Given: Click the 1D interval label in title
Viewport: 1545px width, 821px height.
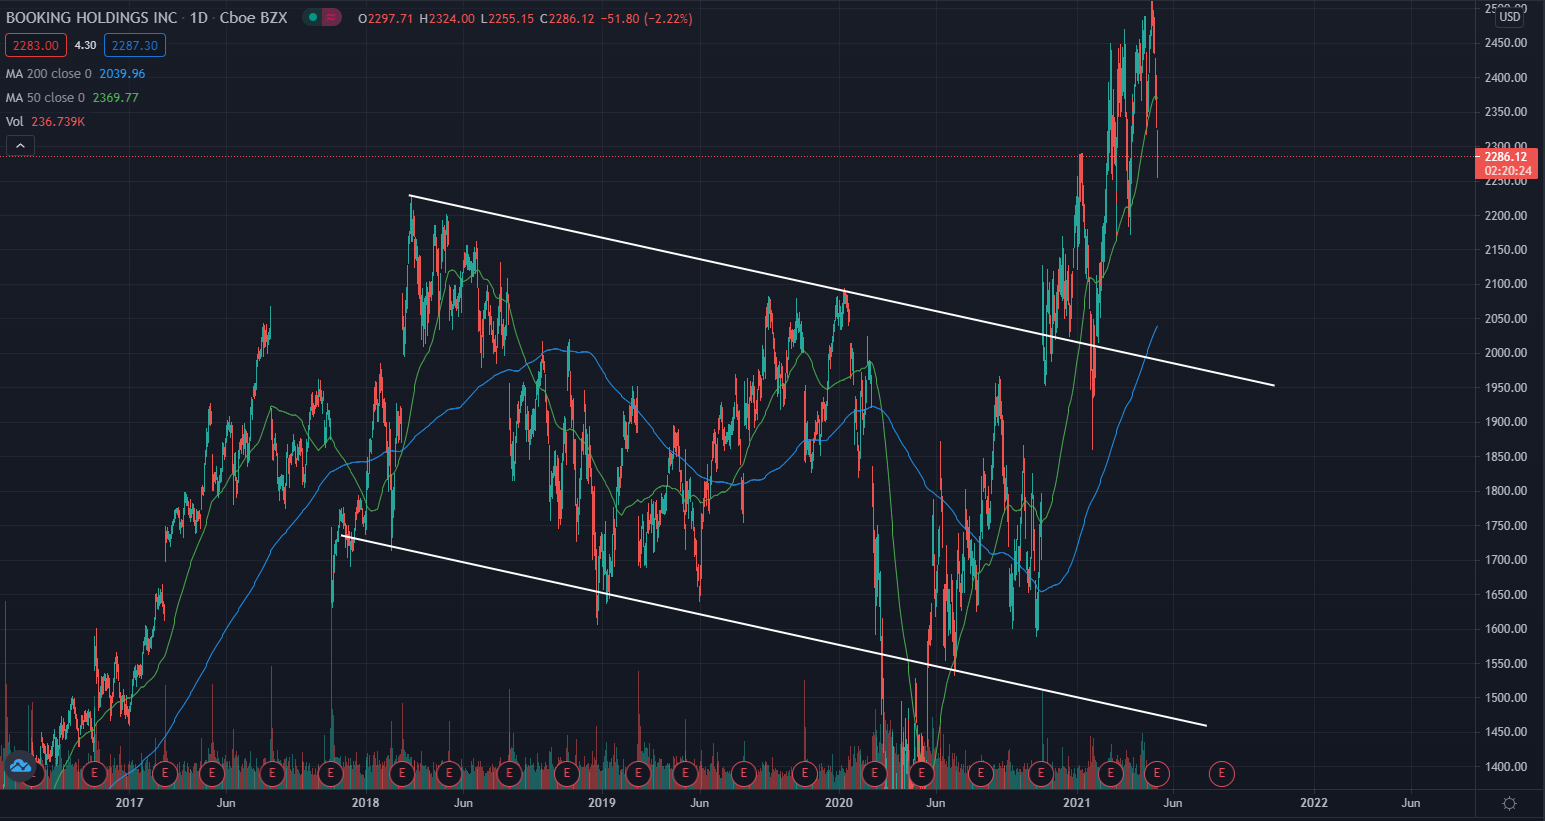Looking at the screenshot, I should [x=199, y=18].
